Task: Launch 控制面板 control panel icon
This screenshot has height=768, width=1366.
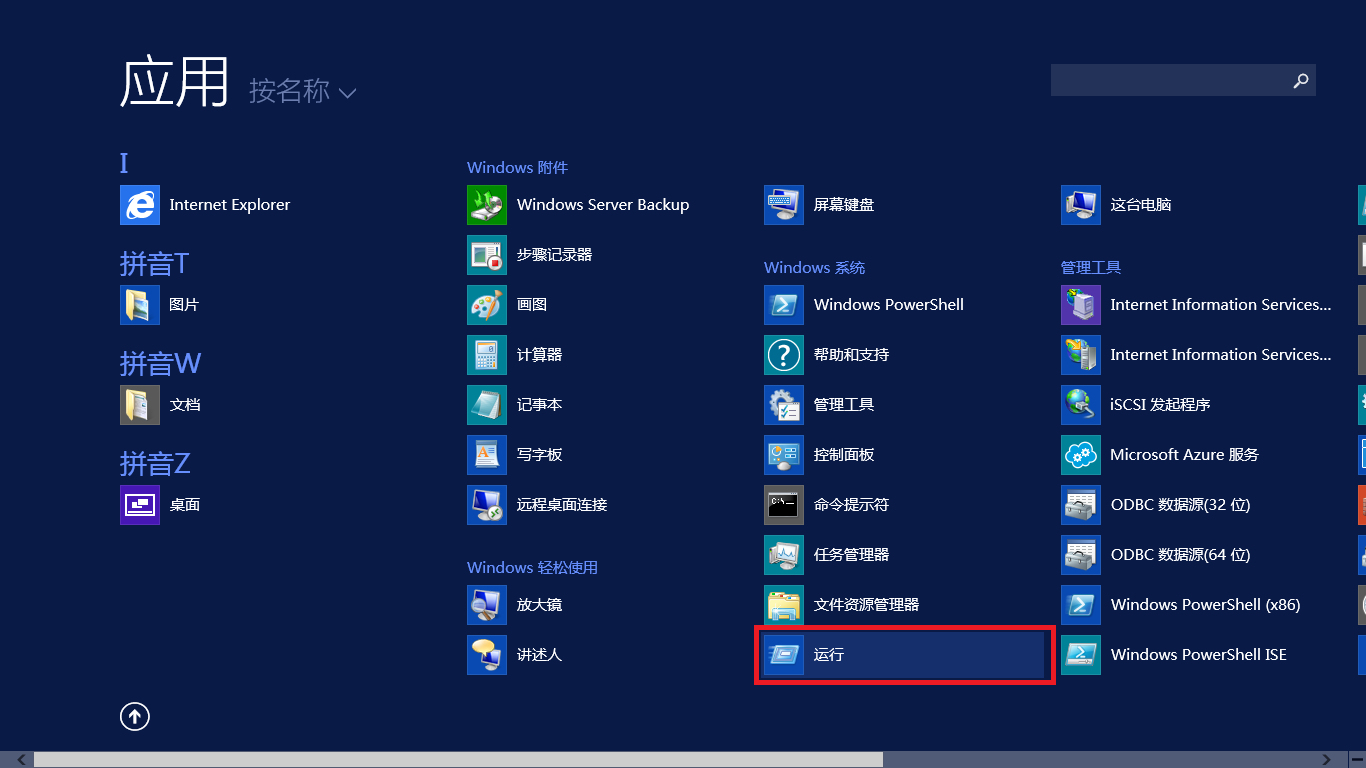Action: [784, 455]
